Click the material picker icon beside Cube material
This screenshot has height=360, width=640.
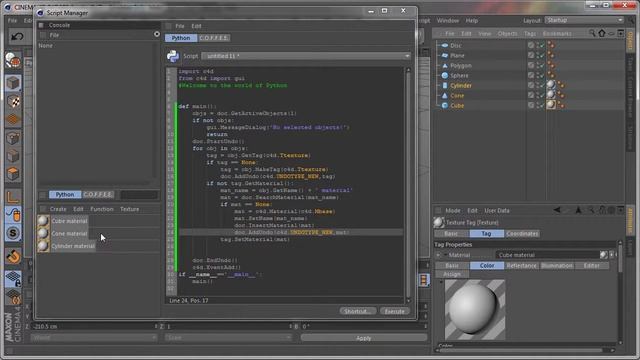pyautogui.click(x=603, y=255)
